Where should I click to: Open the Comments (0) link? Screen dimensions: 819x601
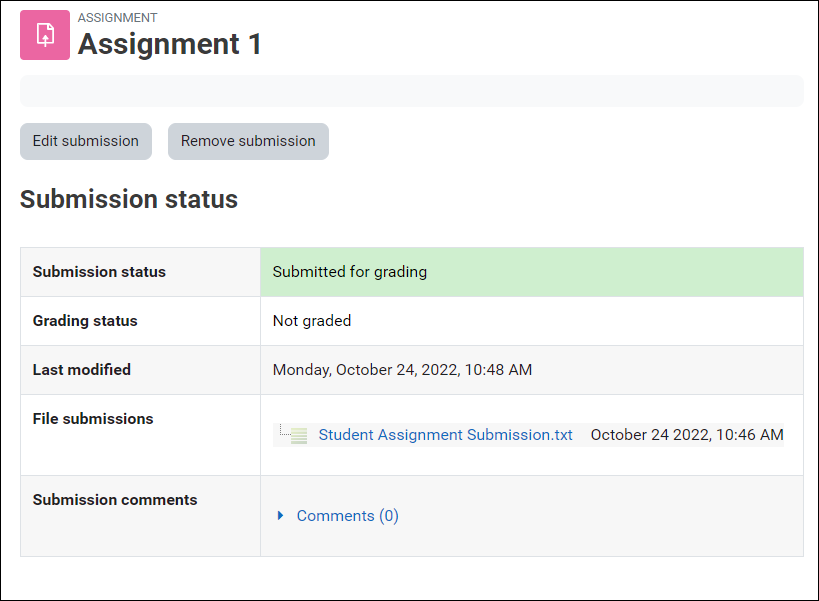coord(347,516)
